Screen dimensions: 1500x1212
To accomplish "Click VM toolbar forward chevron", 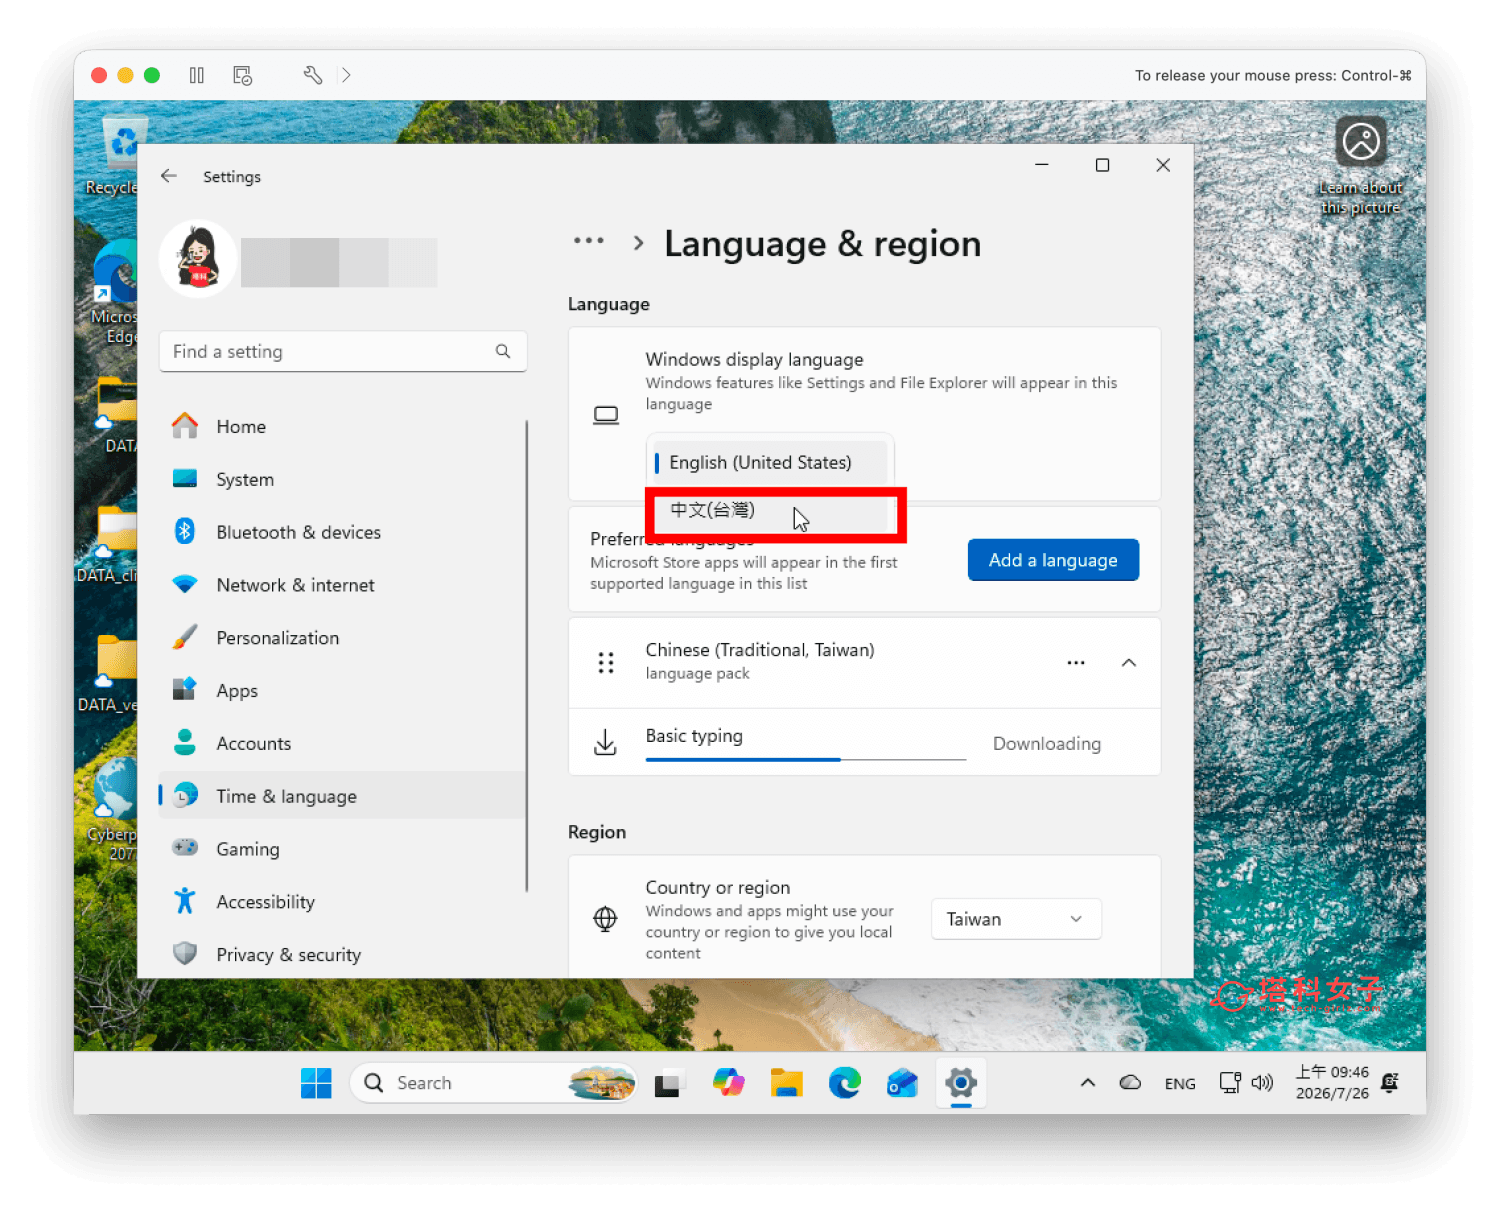I will [346, 75].
